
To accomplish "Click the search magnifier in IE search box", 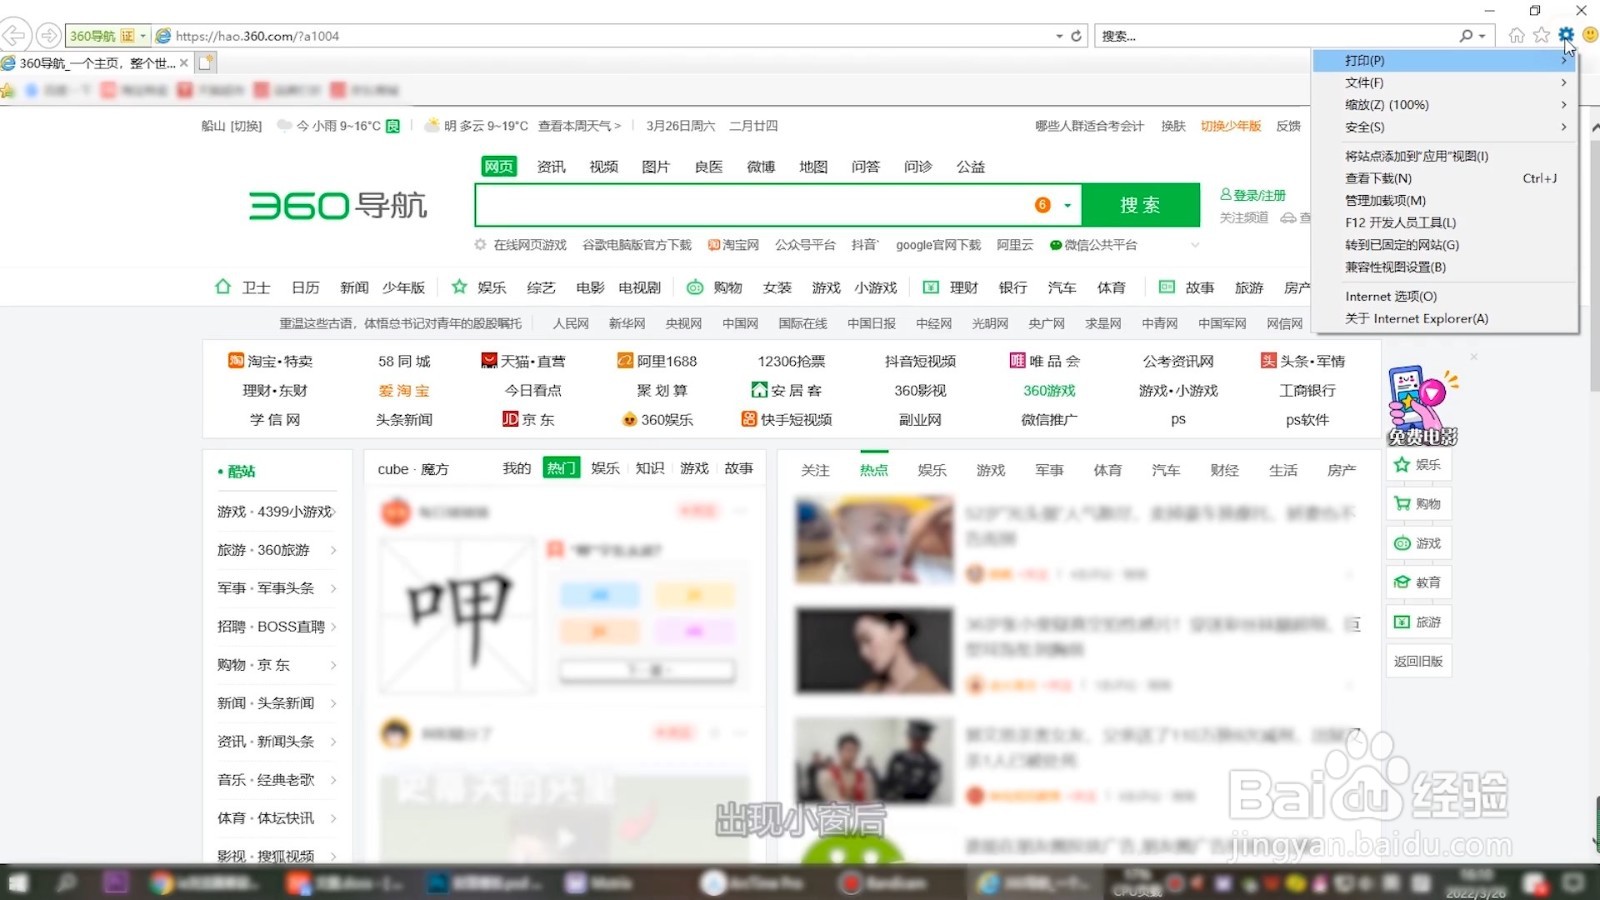I will click(x=1466, y=36).
